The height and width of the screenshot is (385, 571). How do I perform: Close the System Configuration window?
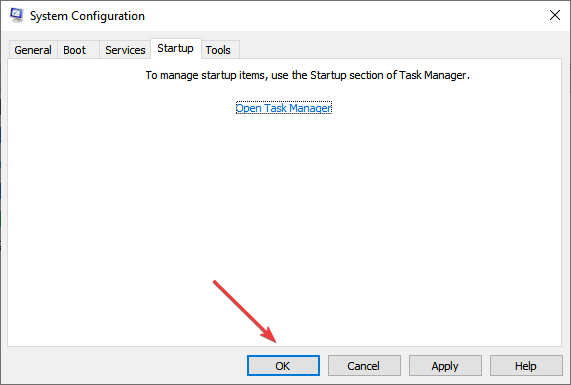(555, 15)
